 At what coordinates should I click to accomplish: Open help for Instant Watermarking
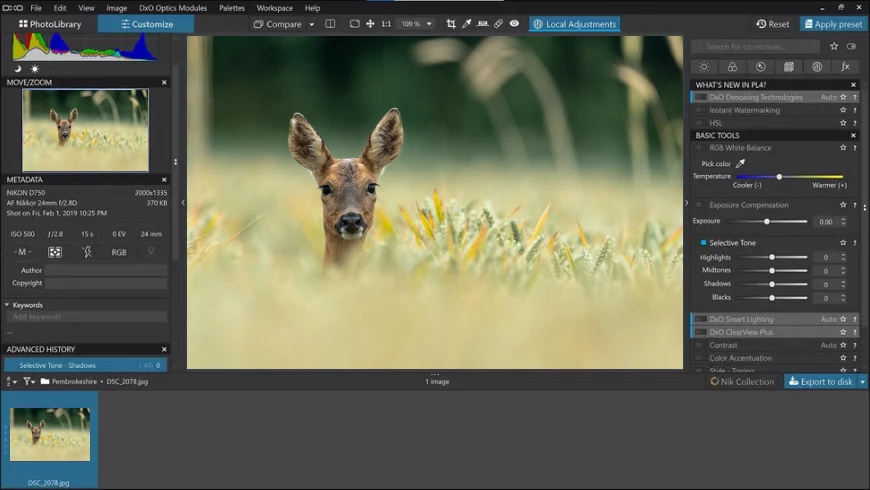(854, 110)
